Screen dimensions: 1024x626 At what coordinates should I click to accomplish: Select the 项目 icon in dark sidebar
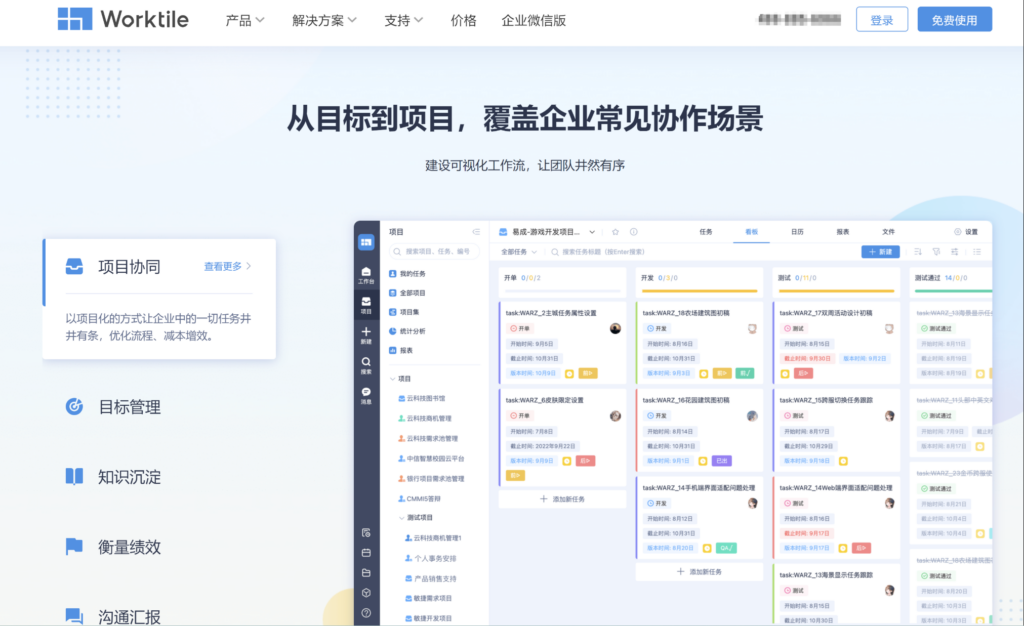pos(366,305)
